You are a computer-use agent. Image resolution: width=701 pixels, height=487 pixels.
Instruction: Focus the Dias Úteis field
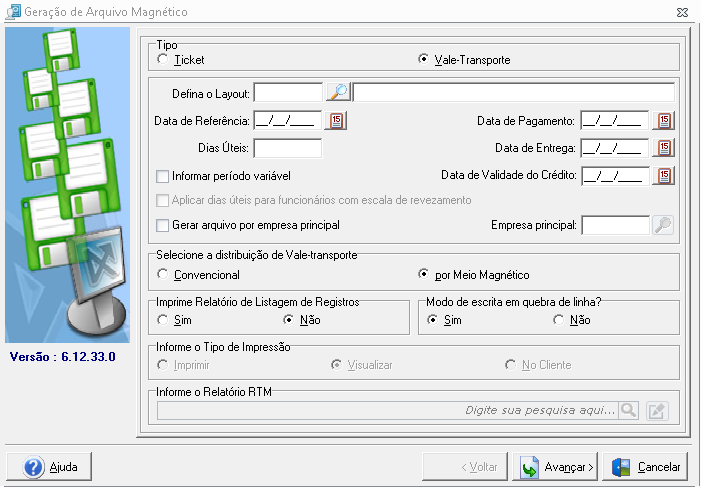pyautogui.click(x=288, y=148)
